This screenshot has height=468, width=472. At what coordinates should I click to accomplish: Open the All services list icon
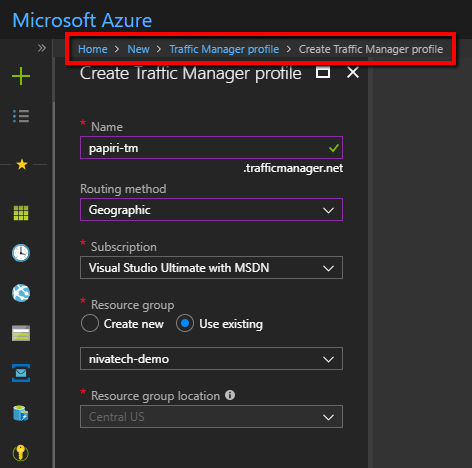pyautogui.click(x=21, y=116)
